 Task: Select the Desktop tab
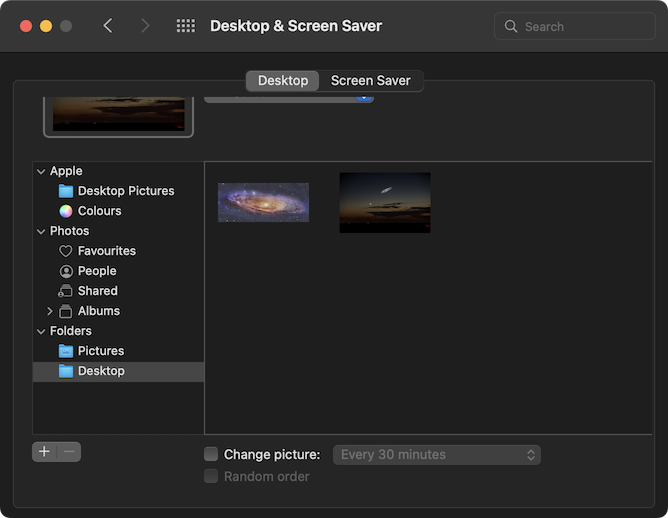point(282,81)
